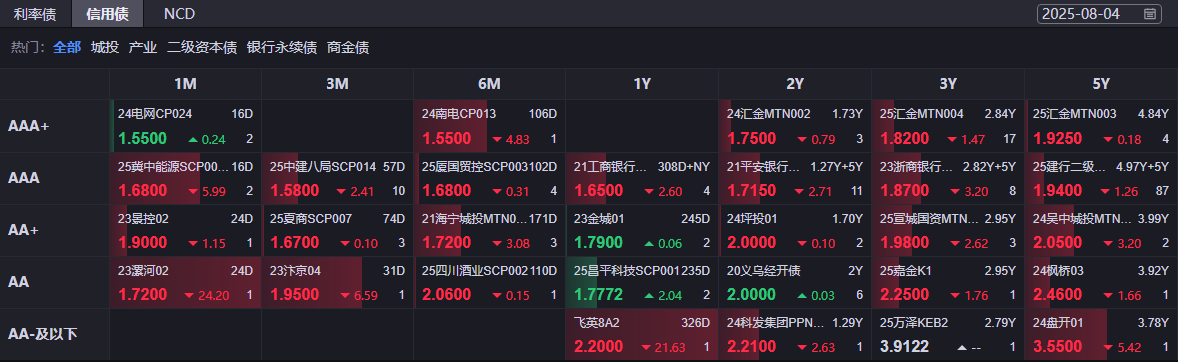Open the calendar icon in date field

pos(1149,14)
